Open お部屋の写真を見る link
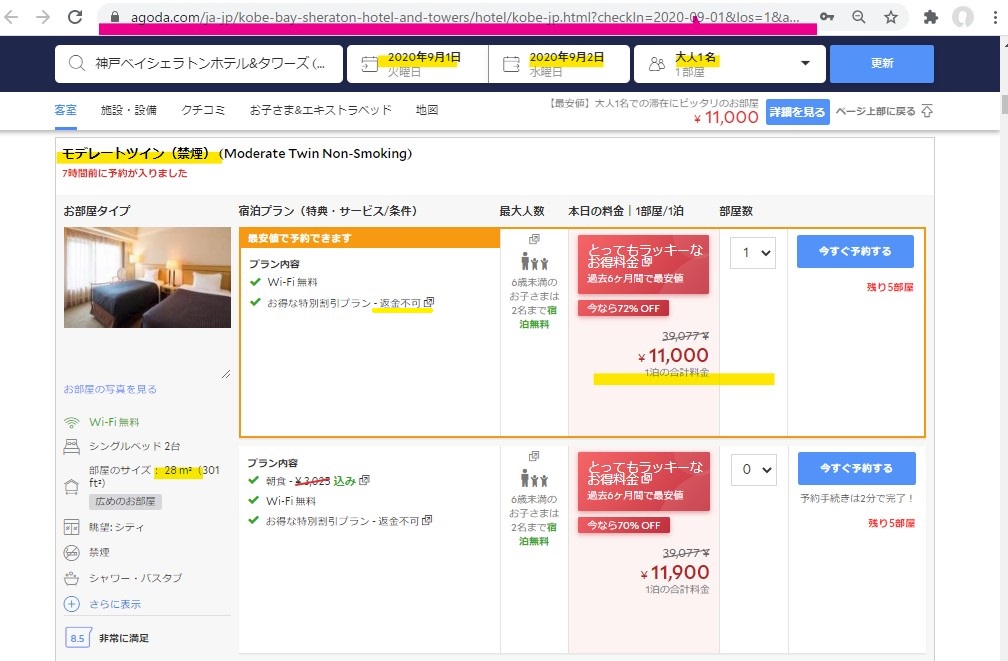This screenshot has height=661, width=1008. coord(110,389)
